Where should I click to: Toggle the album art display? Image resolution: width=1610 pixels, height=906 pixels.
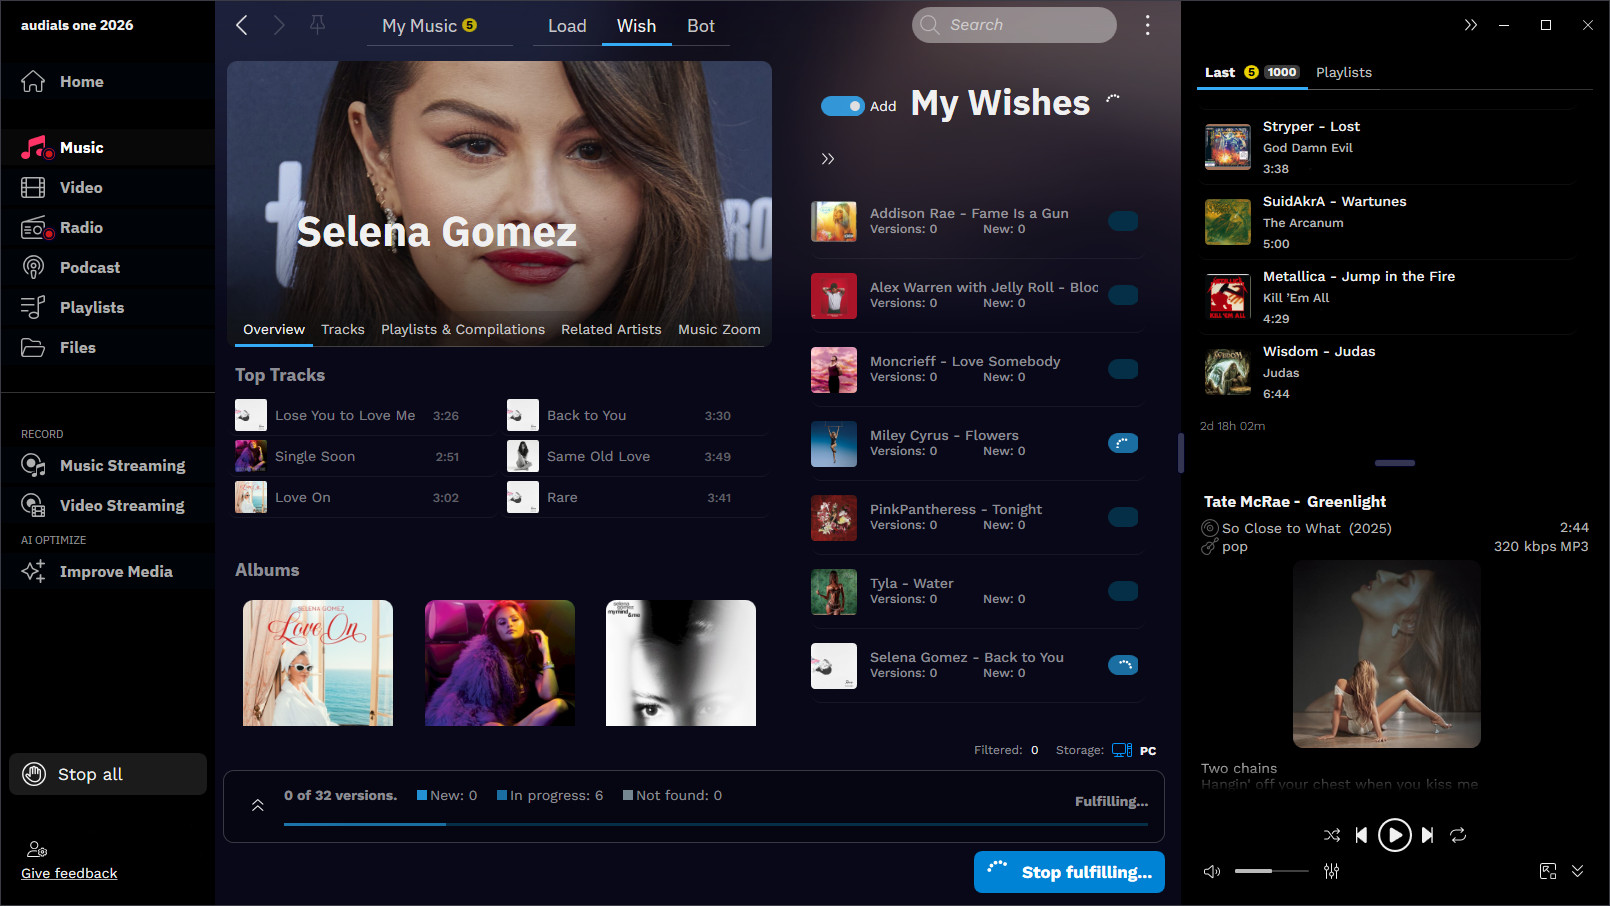pos(1548,871)
